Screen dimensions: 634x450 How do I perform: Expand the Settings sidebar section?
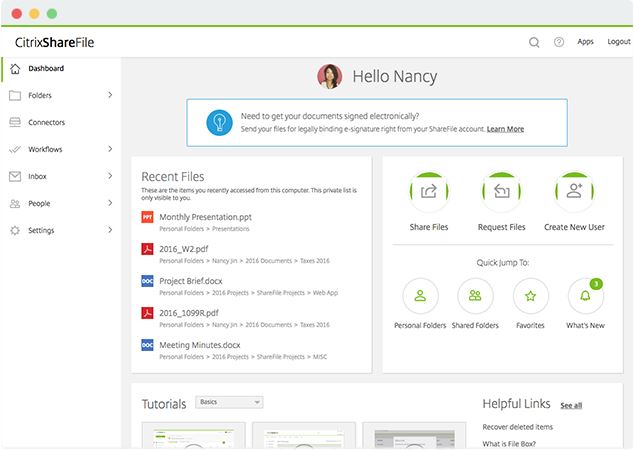coord(110,231)
